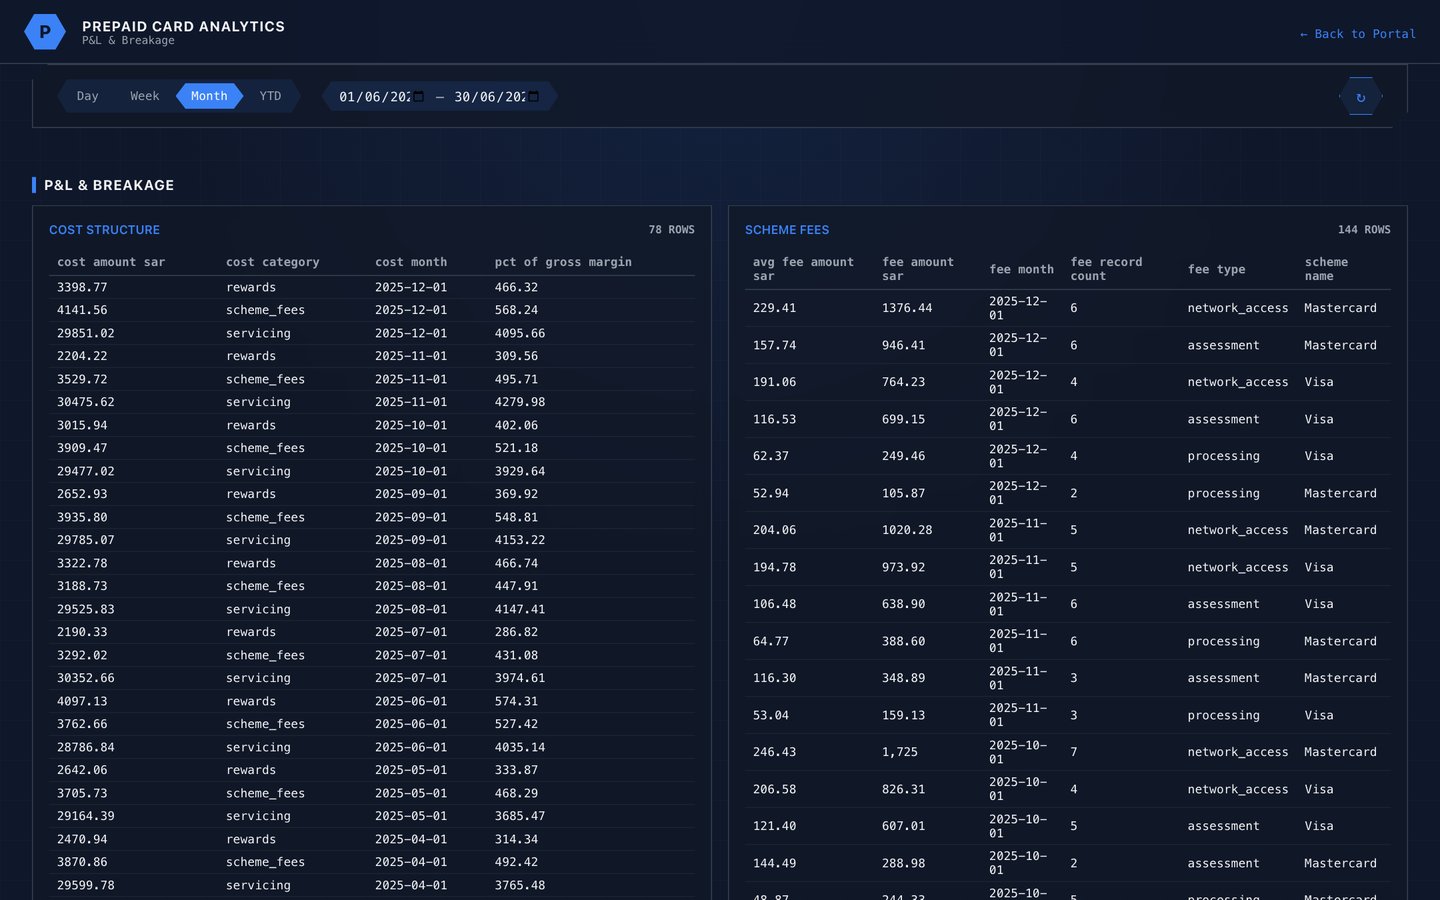The width and height of the screenshot is (1440, 900).
Task: Click the Scheme Fees panel title
Action: click(787, 230)
